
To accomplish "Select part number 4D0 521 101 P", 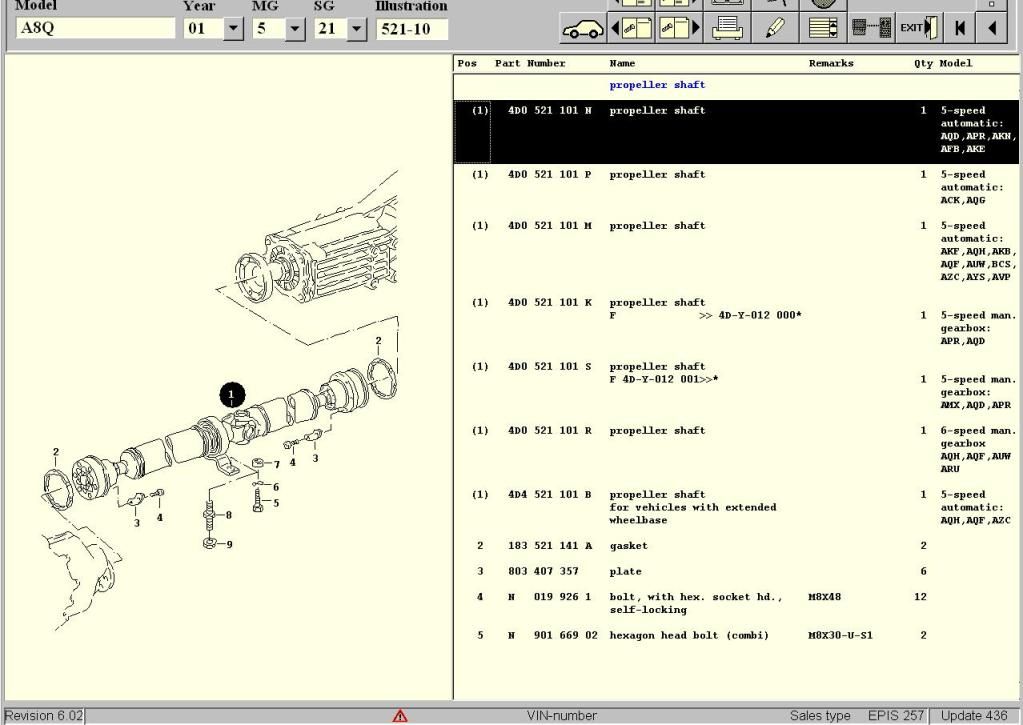I will [x=549, y=174].
